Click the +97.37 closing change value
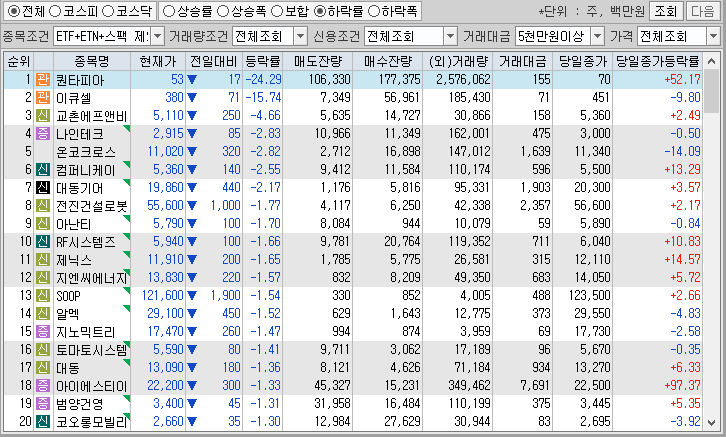Viewport: 726px width, 437px height. (682, 385)
